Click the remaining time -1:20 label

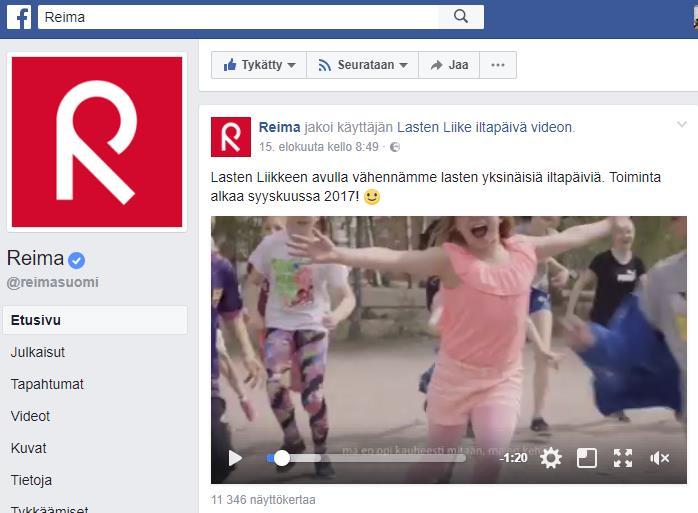coord(513,458)
